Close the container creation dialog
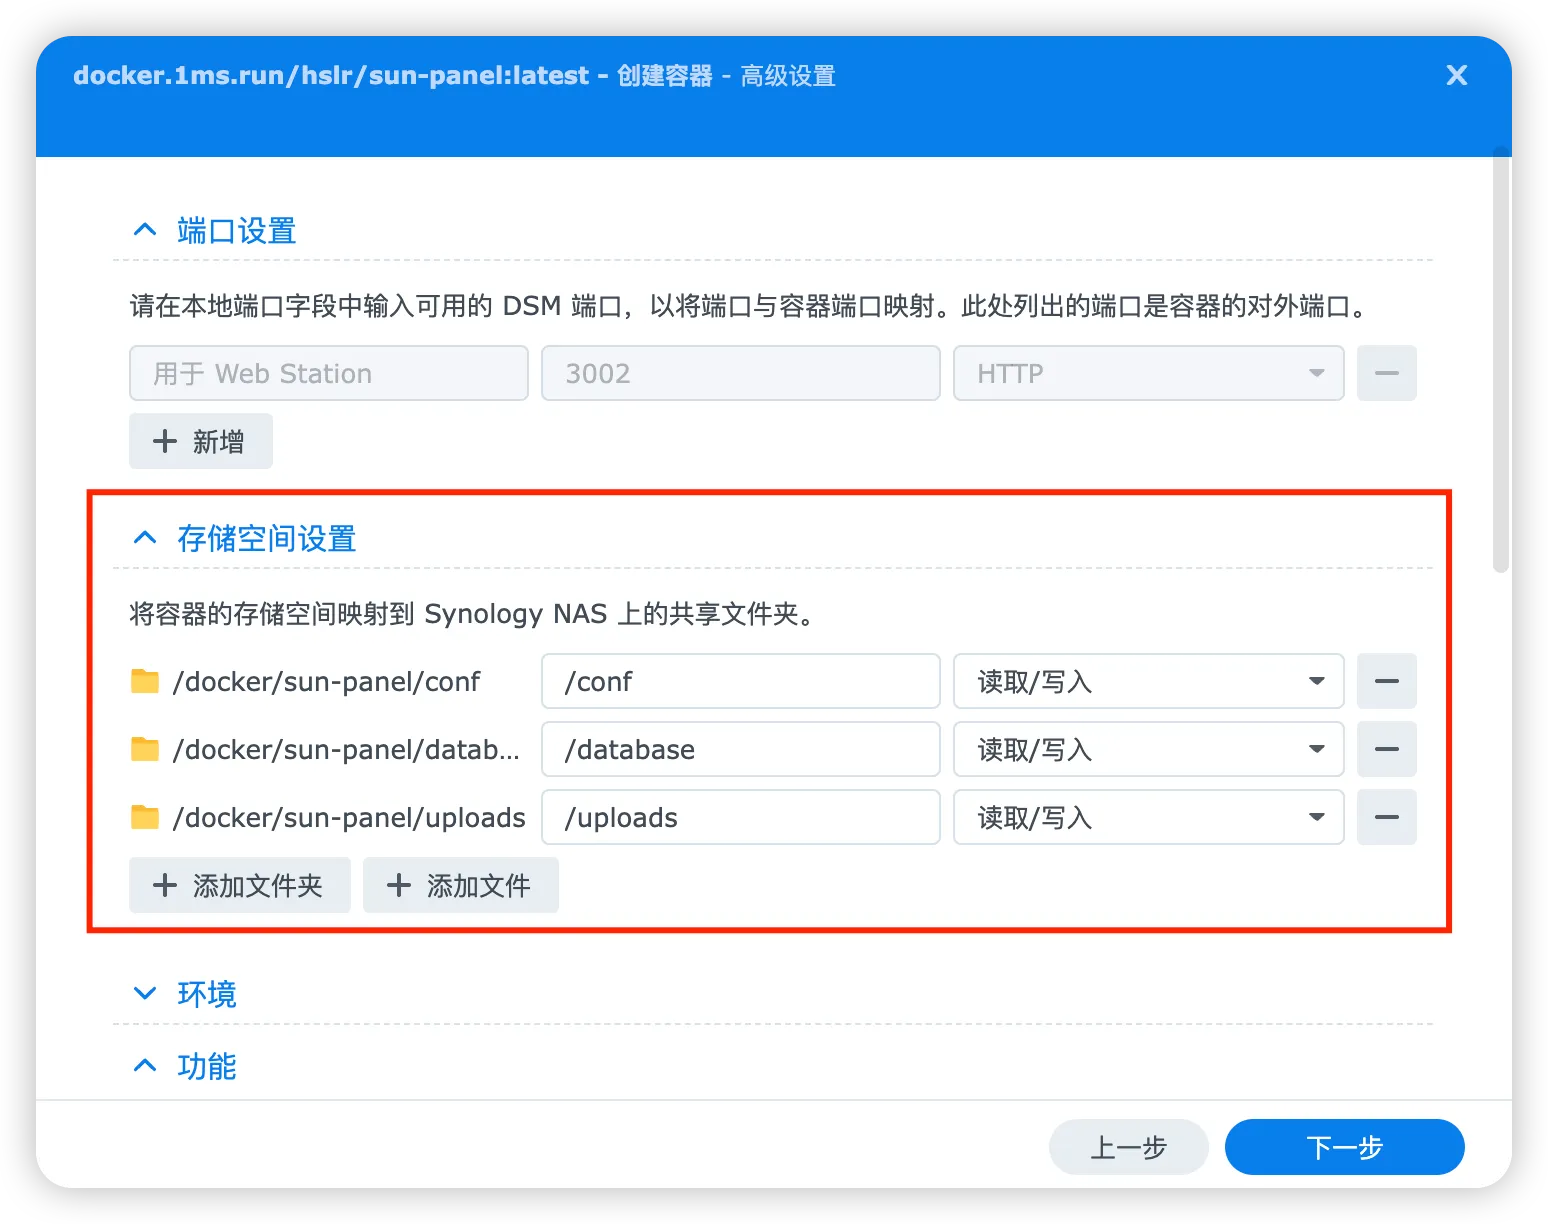 point(1457,75)
